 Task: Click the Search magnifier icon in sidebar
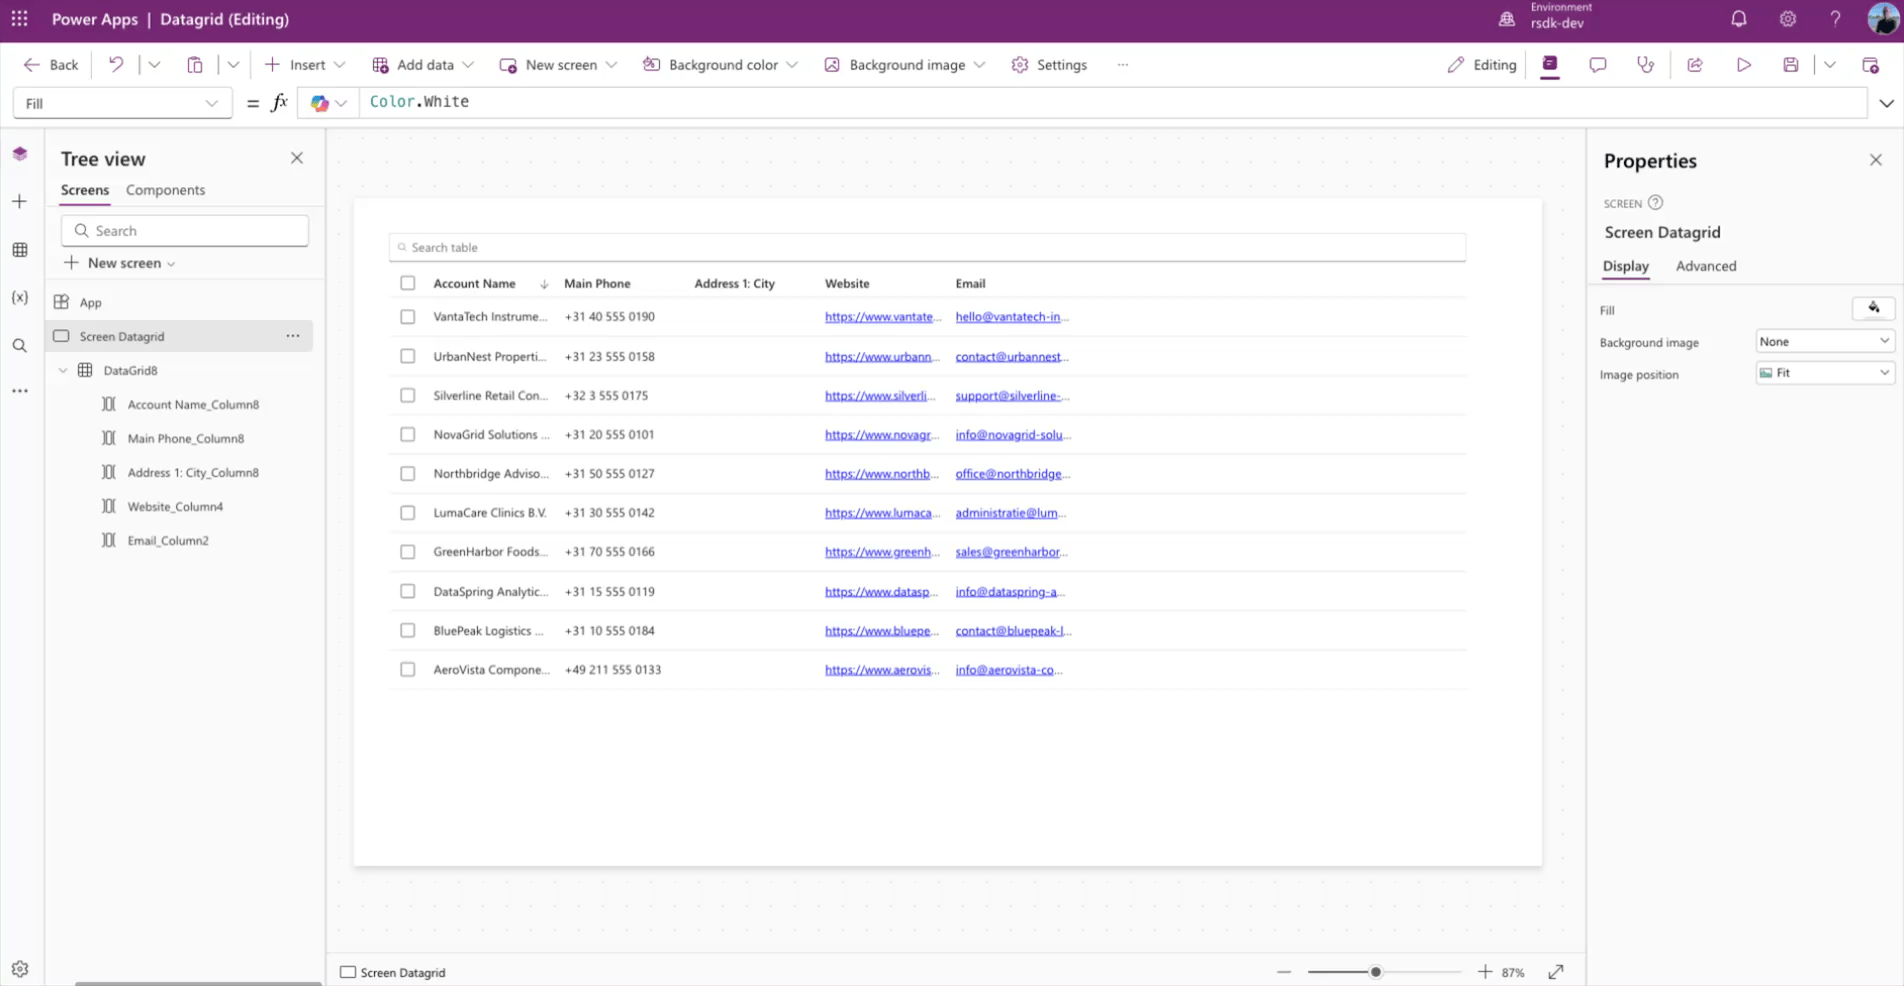coord(20,346)
